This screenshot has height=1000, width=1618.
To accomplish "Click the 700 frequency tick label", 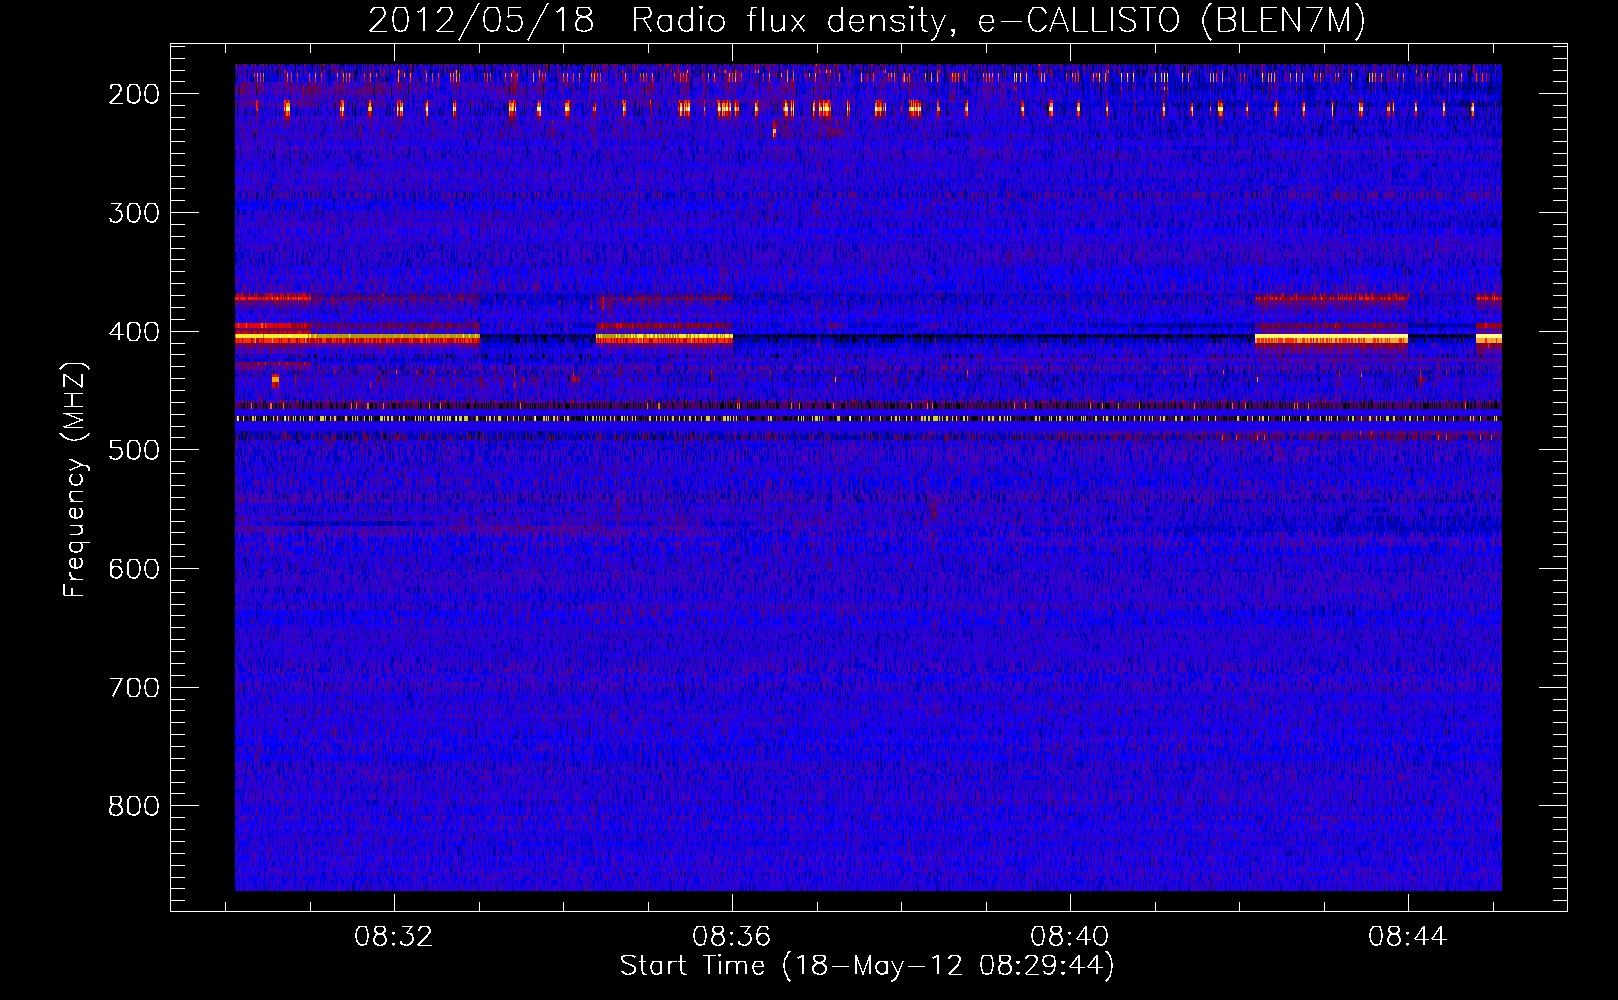I will coord(134,688).
